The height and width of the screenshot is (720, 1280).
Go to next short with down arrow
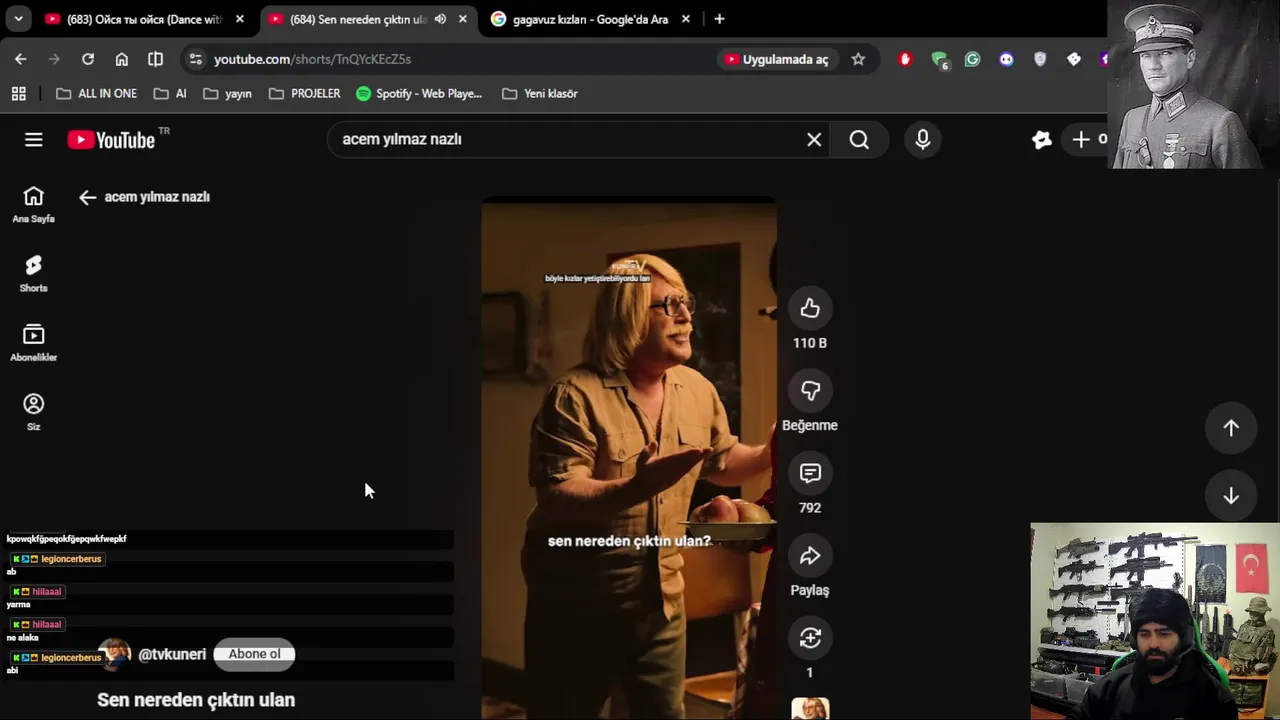pos(1231,496)
